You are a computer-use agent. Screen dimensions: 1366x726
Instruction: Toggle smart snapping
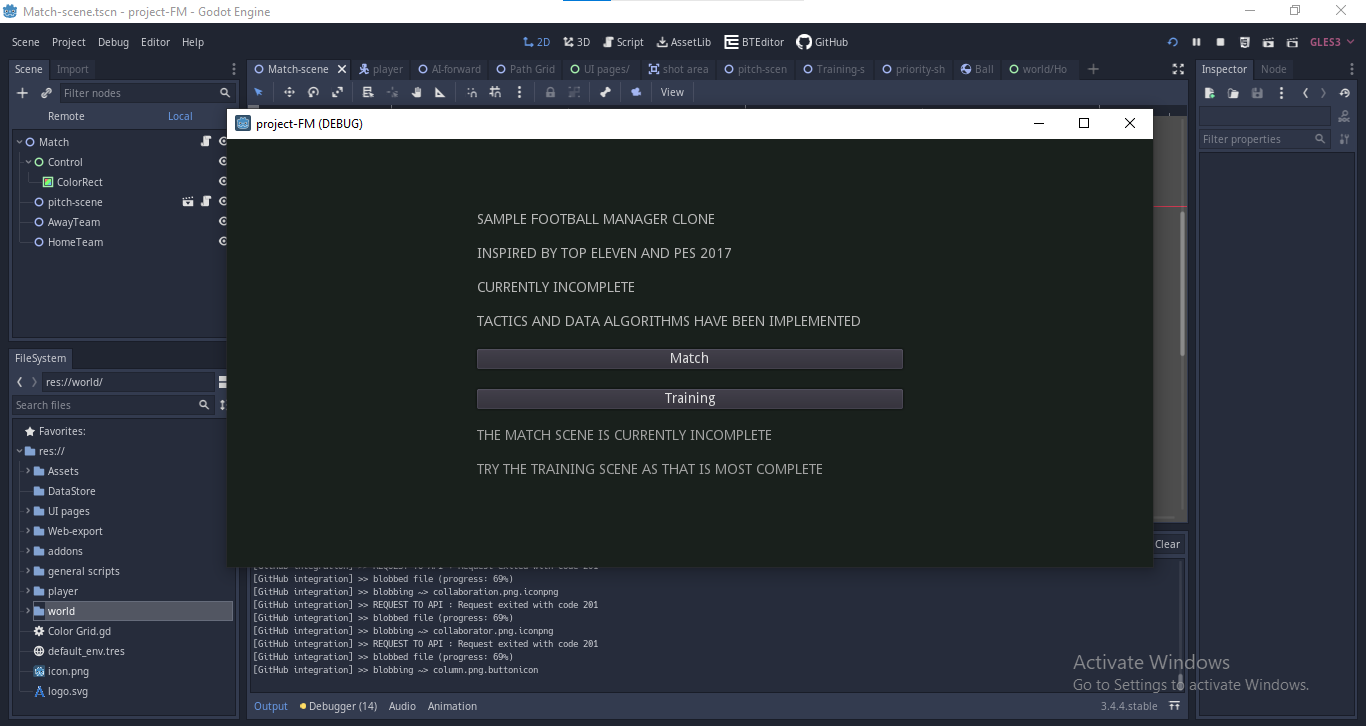(x=472, y=91)
